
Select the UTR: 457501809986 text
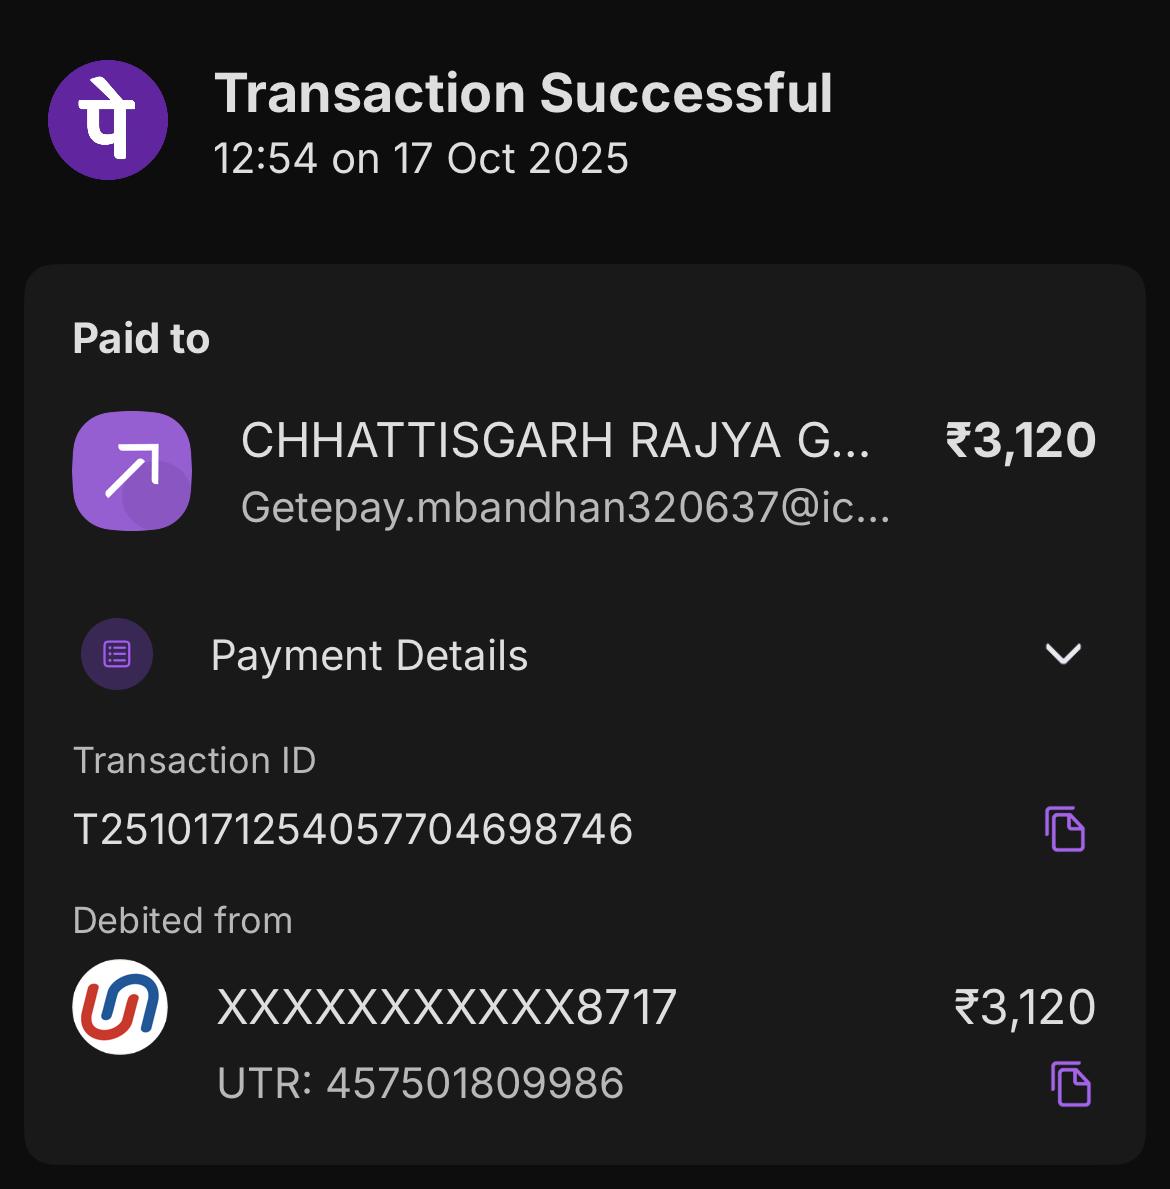pos(420,1084)
